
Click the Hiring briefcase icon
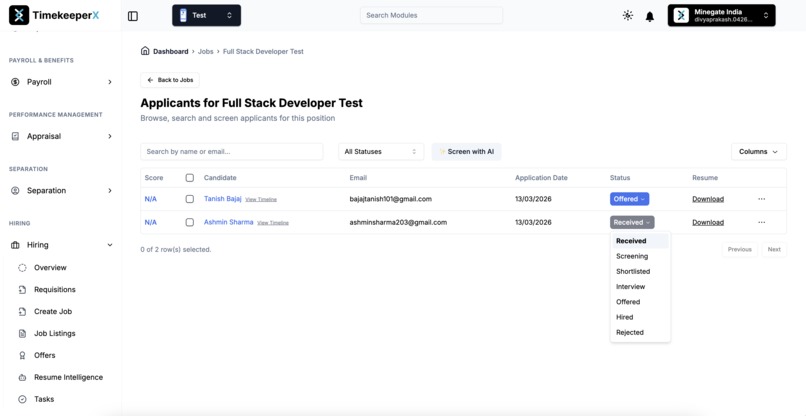(15, 245)
